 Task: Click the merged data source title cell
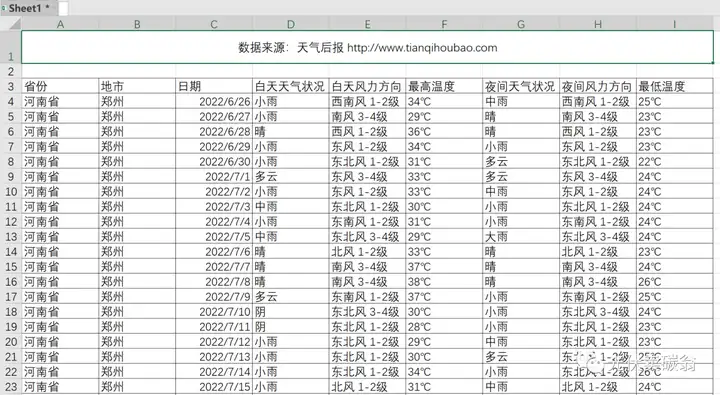(367, 47)
